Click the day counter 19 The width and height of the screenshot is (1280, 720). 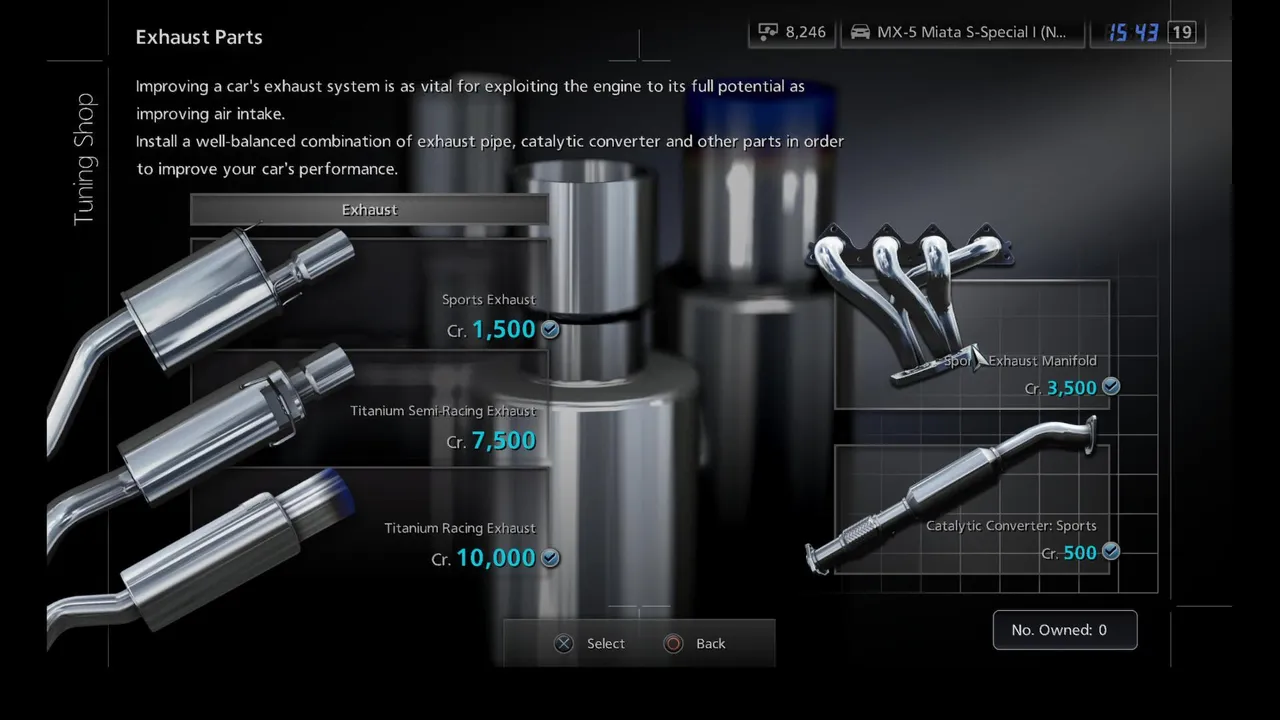1182,32
